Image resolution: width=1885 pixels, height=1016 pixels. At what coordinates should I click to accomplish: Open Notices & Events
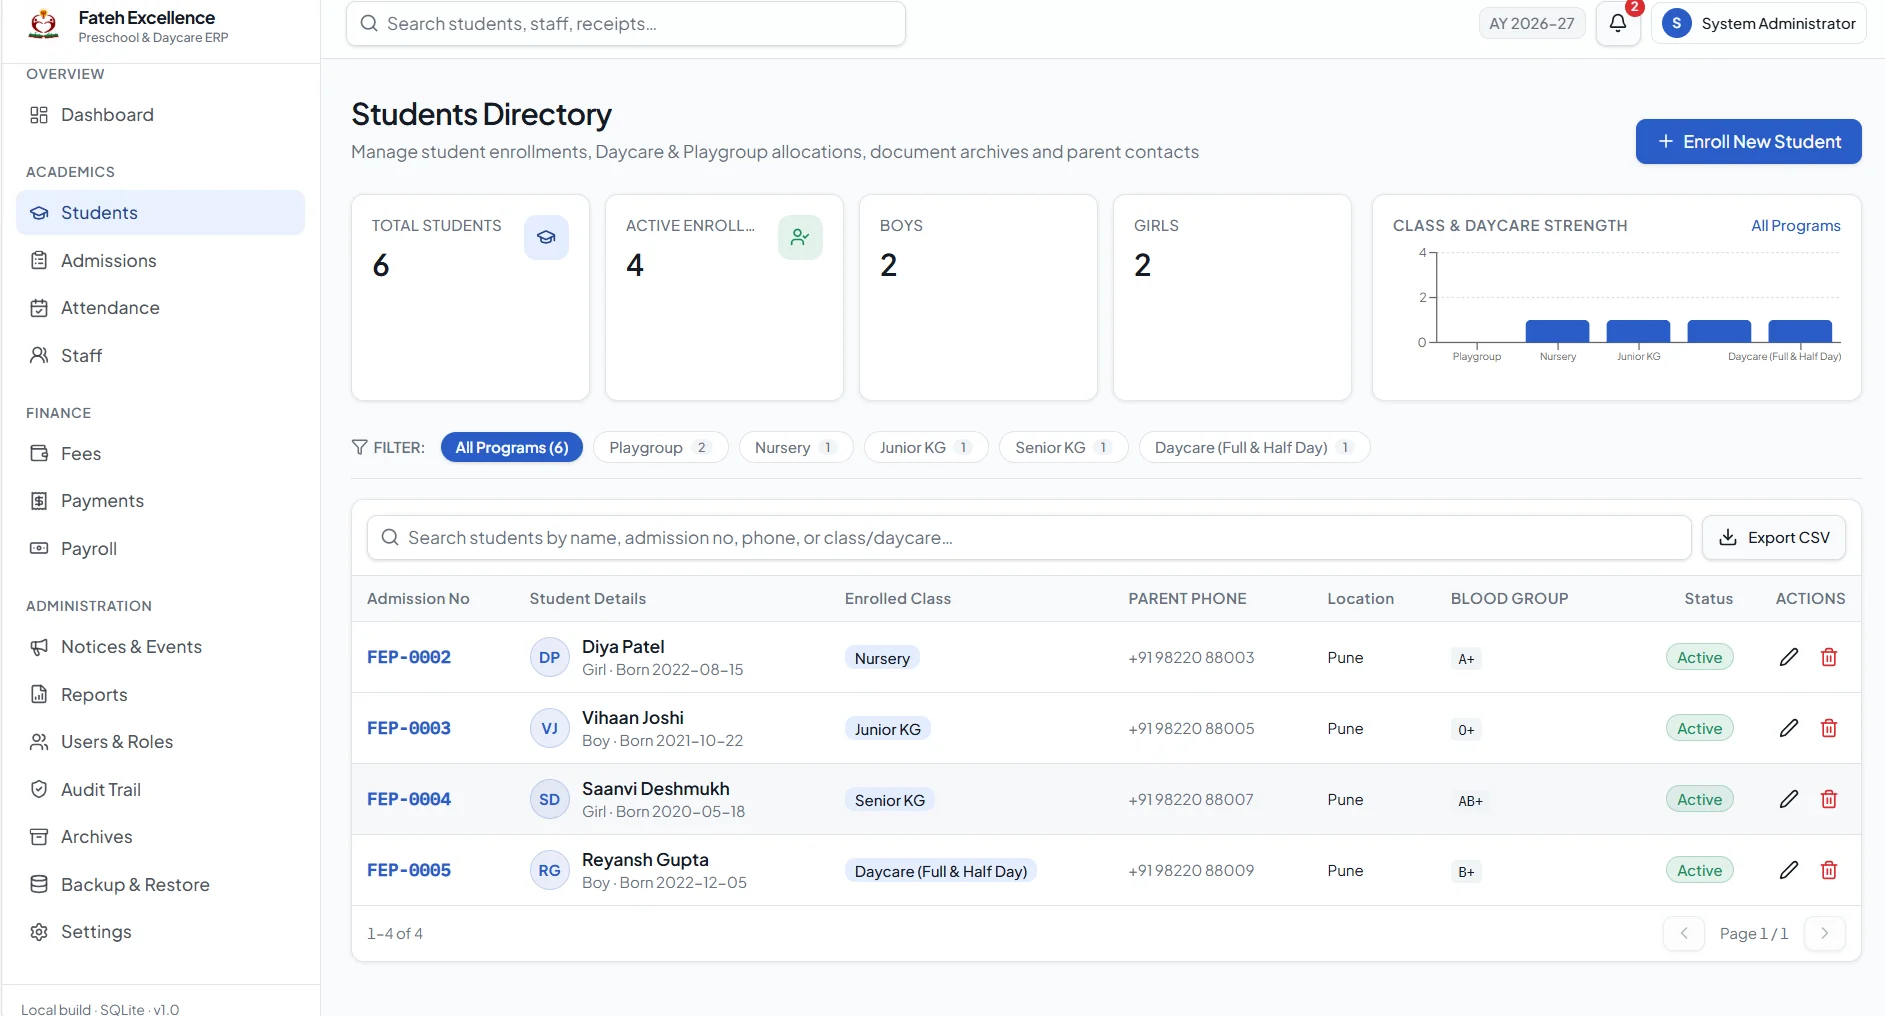(x=160, y=647)
